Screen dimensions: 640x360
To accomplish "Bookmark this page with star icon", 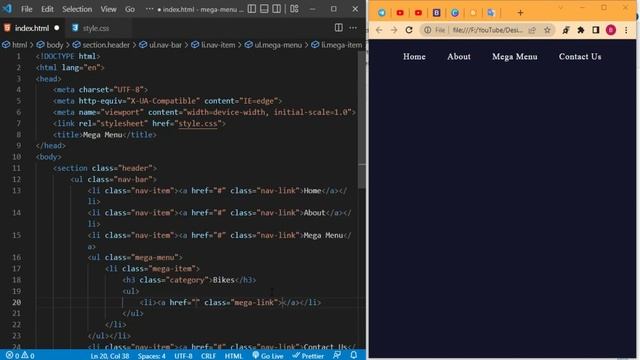I will [x=547, y=30].
